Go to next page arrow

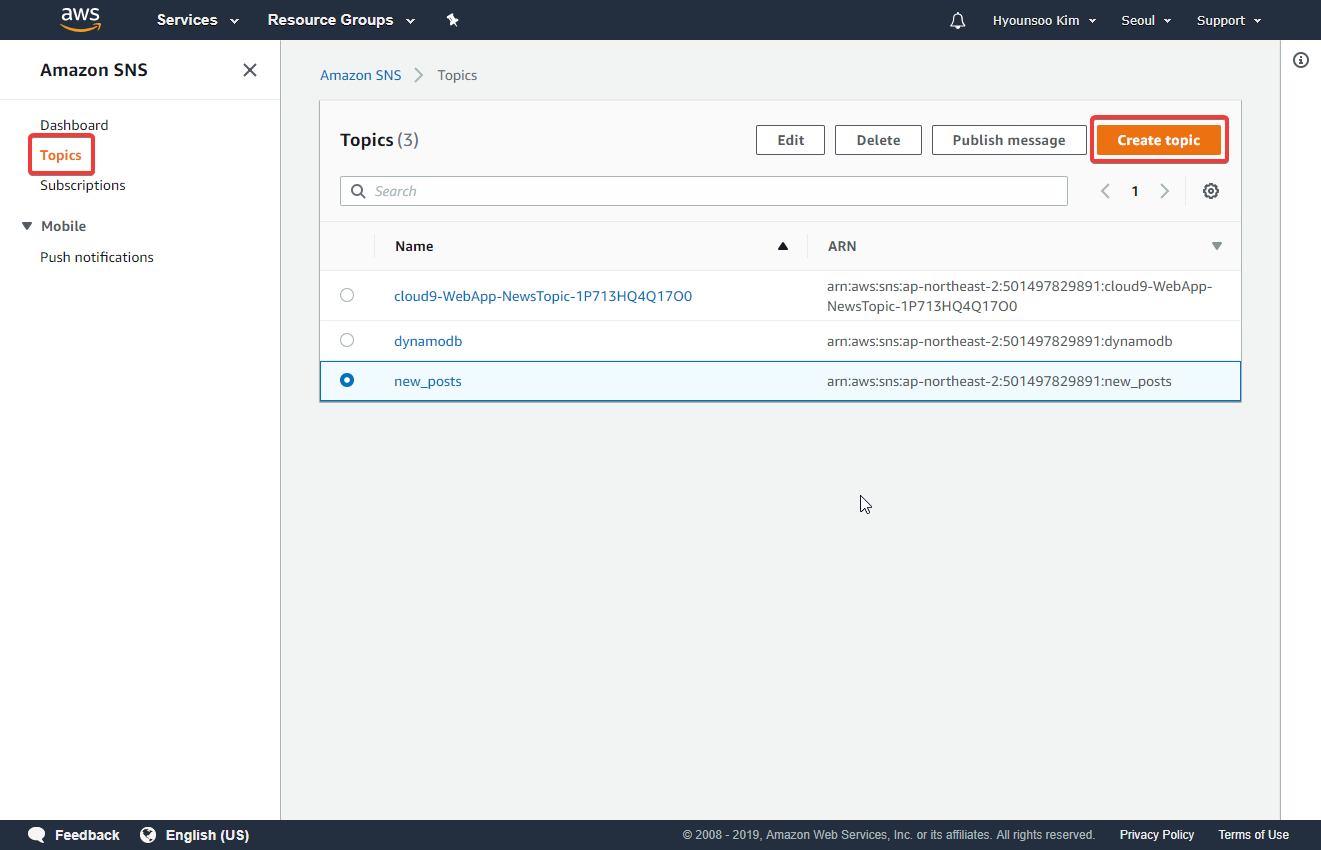[x=1164, y=191]
